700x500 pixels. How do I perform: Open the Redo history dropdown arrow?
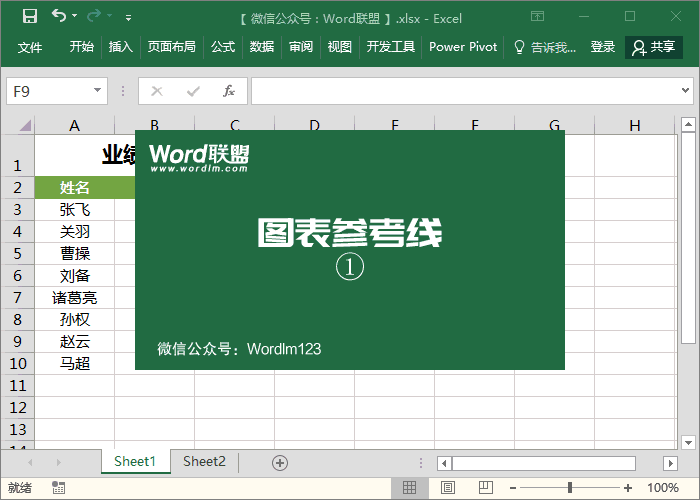click(109, 16)
